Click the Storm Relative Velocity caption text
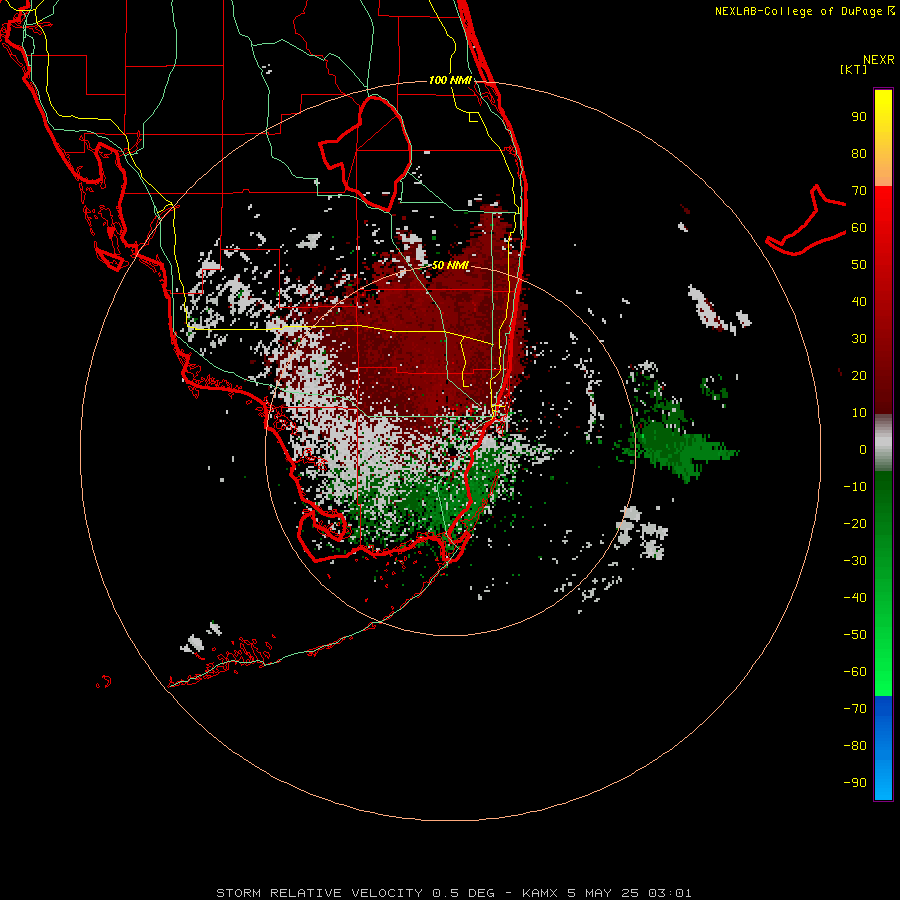Screen dimensions: 900x900 coord(454,893)
